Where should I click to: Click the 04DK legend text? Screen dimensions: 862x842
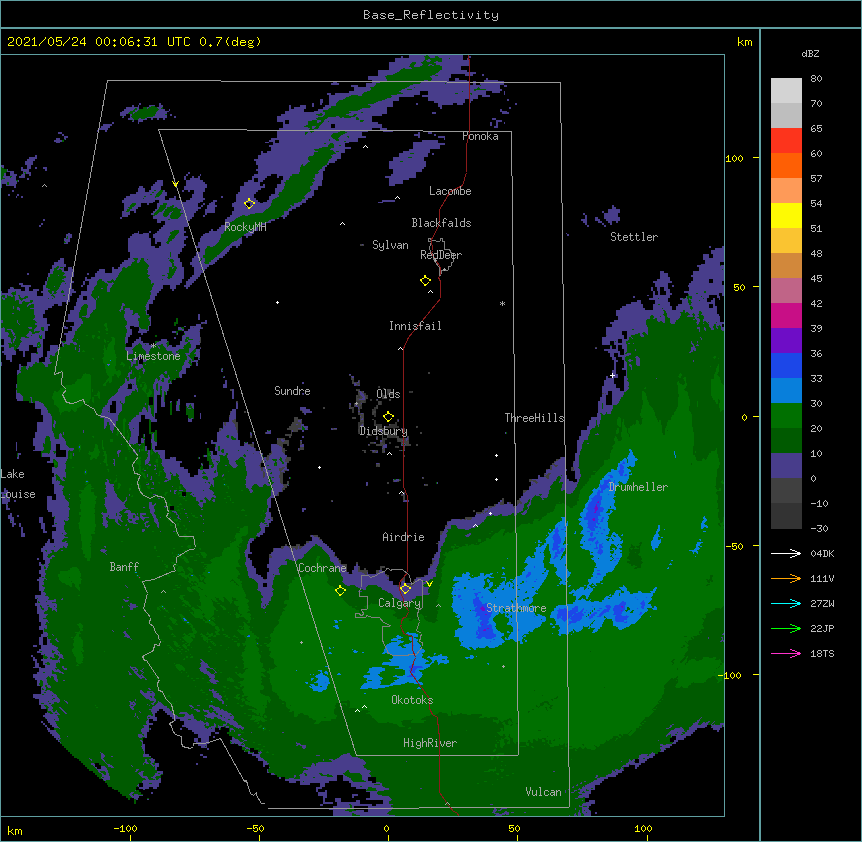click(x=822, y=553)
